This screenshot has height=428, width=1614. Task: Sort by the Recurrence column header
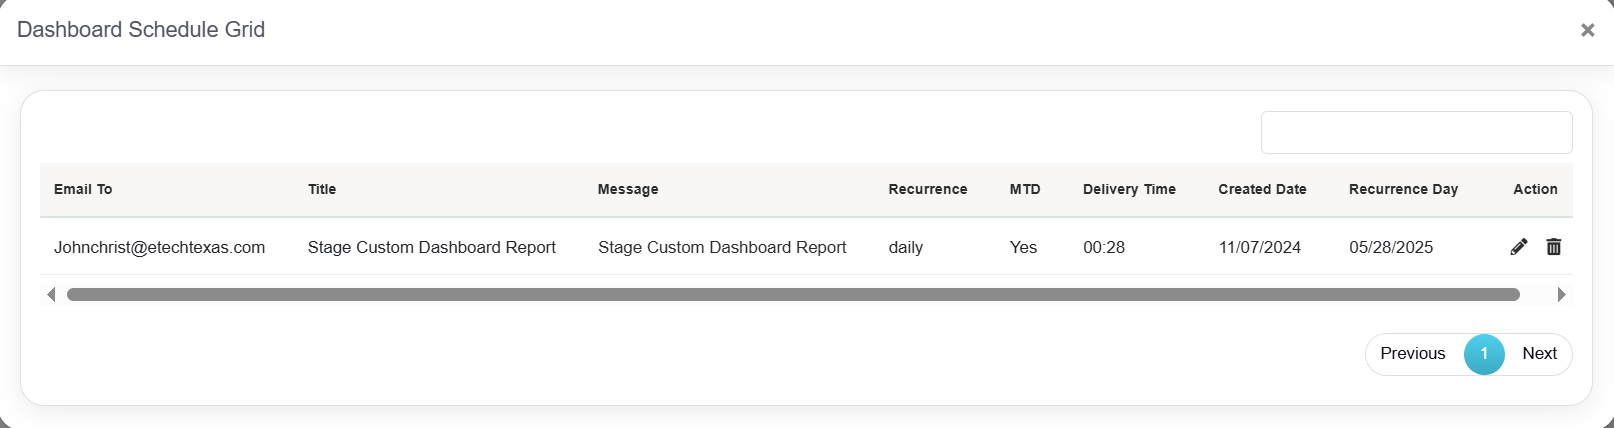coord(928,190)
